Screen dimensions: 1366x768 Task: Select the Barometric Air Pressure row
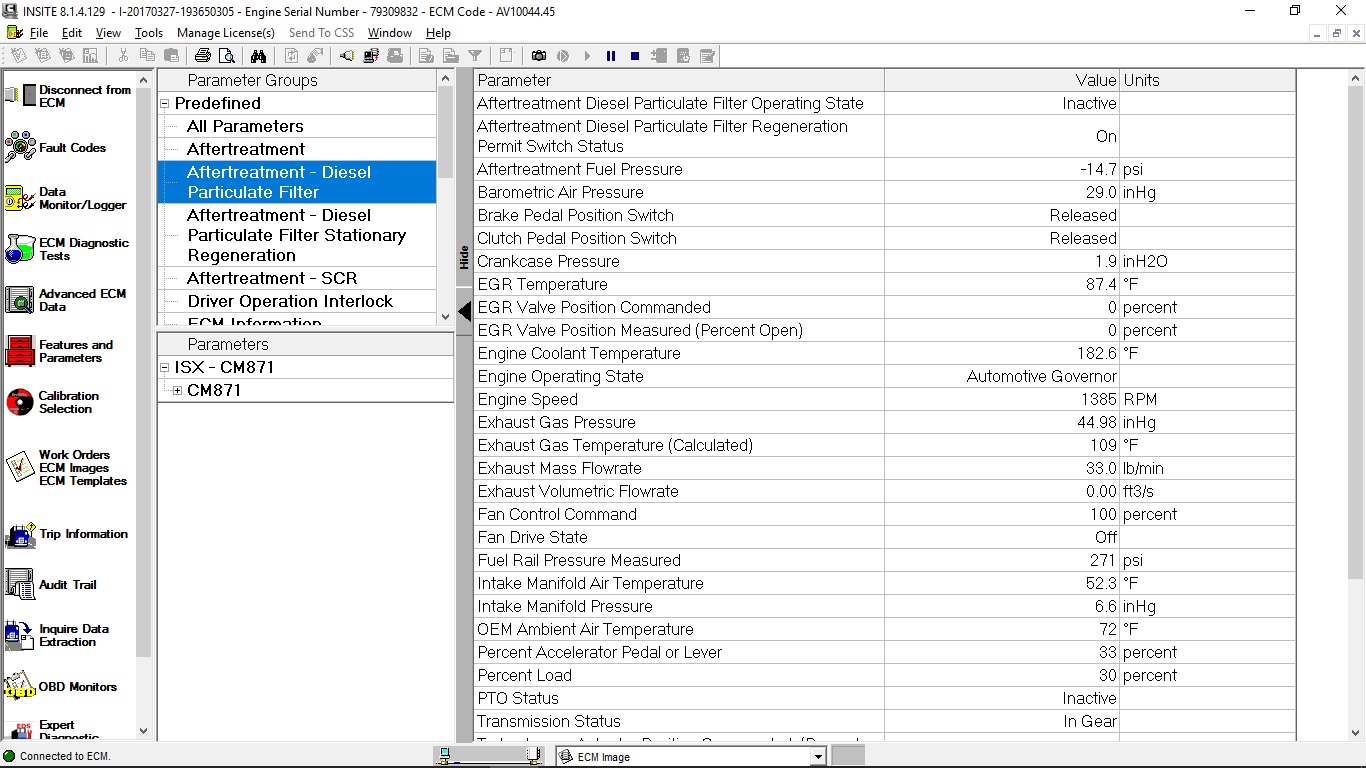pyautogui.click(x=884, y=192)
